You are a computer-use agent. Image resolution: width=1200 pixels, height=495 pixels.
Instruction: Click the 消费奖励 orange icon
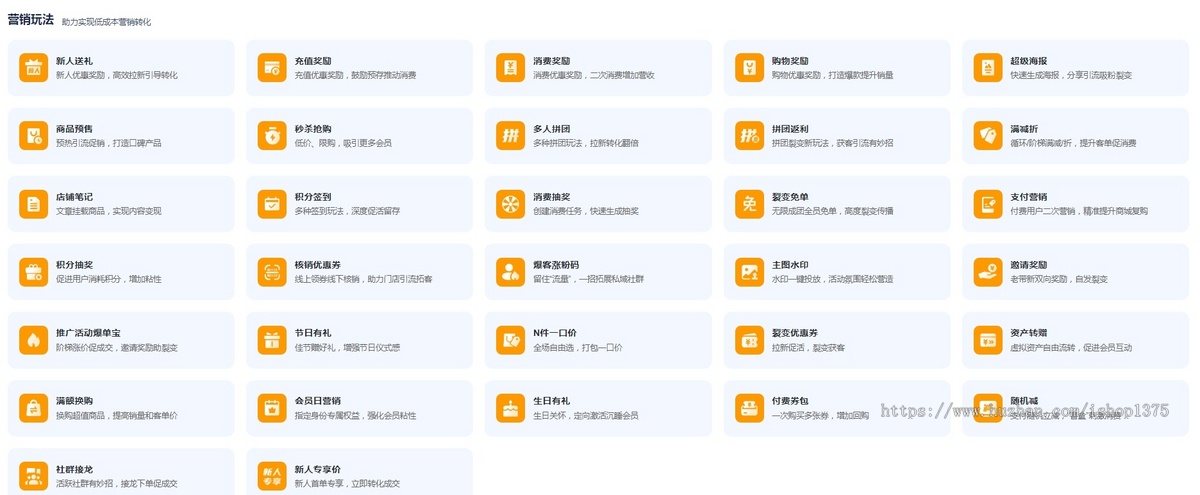point(511,68)
